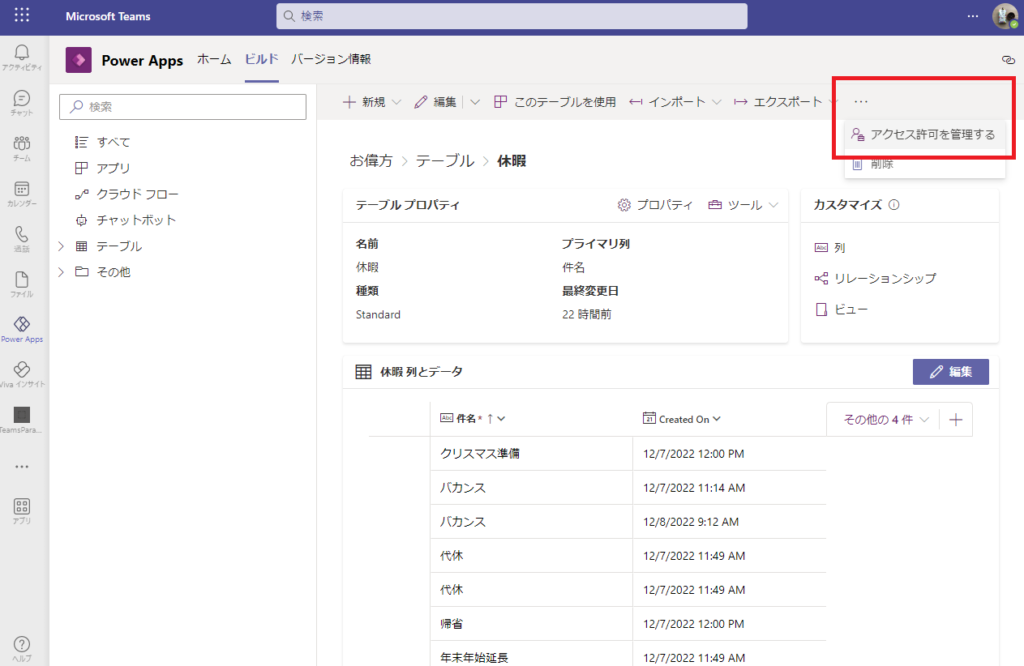Click the Power Apps logo icon
Screen dimensions: 1024x666
78,60
